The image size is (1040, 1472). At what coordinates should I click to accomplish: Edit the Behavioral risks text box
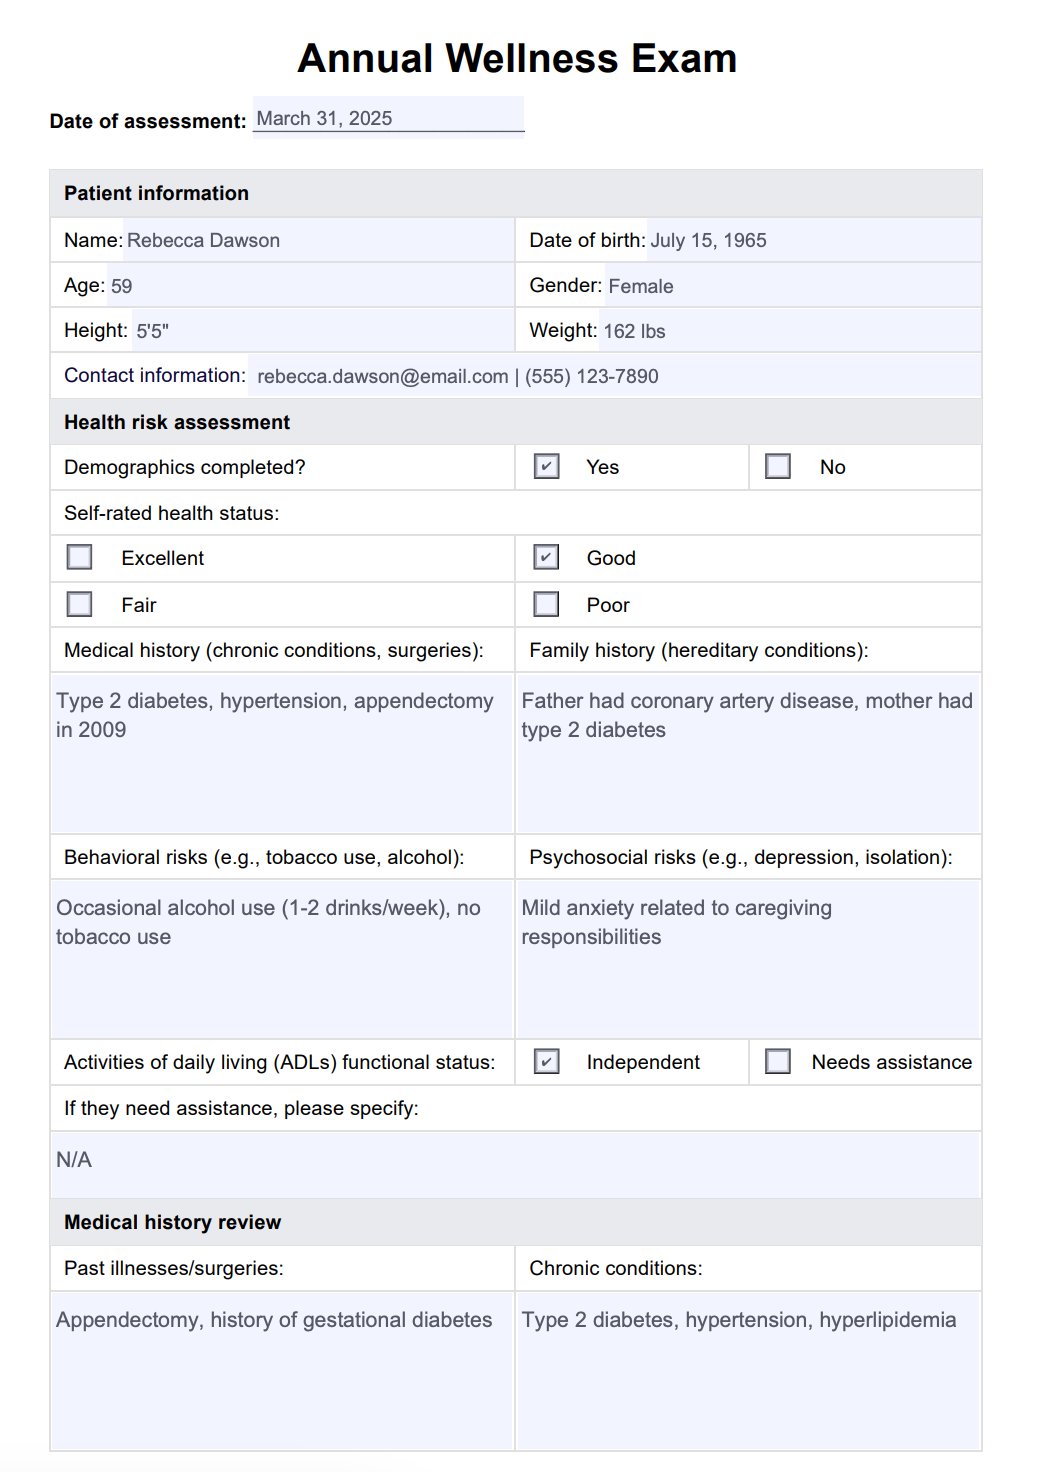tap(281, 959)
